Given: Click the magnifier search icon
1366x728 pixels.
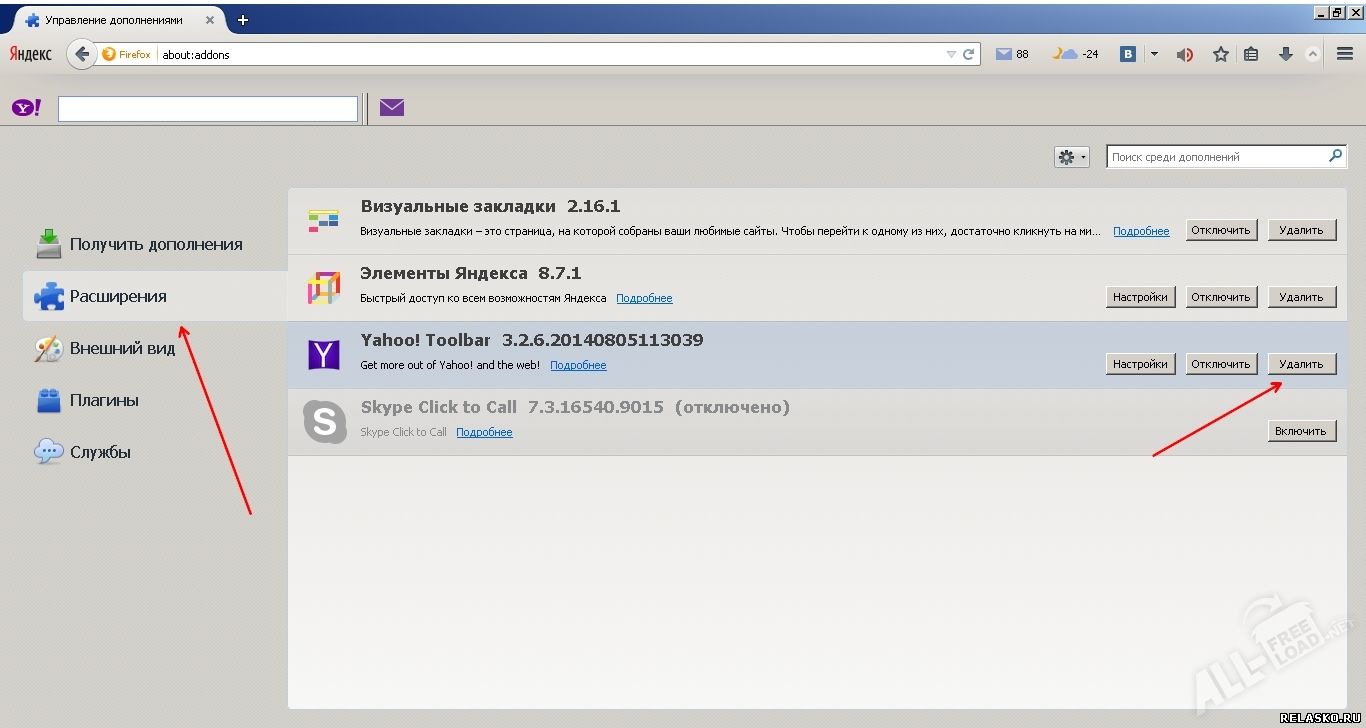Looking at the screenshot, I should pyautogui.click(x=1335, y=156).
